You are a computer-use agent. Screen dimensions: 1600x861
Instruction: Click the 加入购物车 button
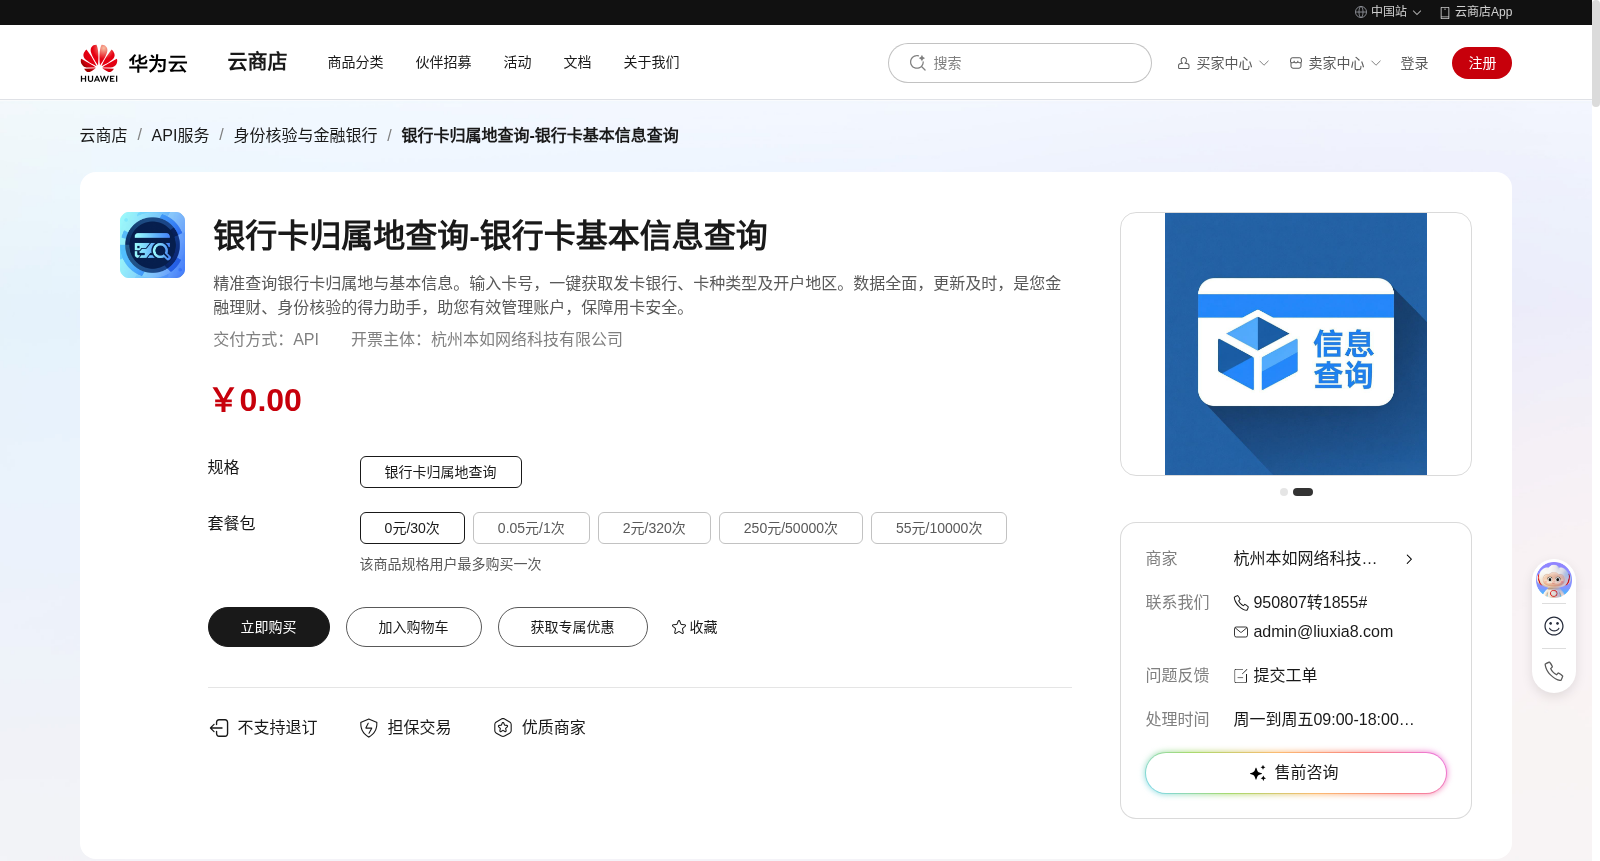414,627
